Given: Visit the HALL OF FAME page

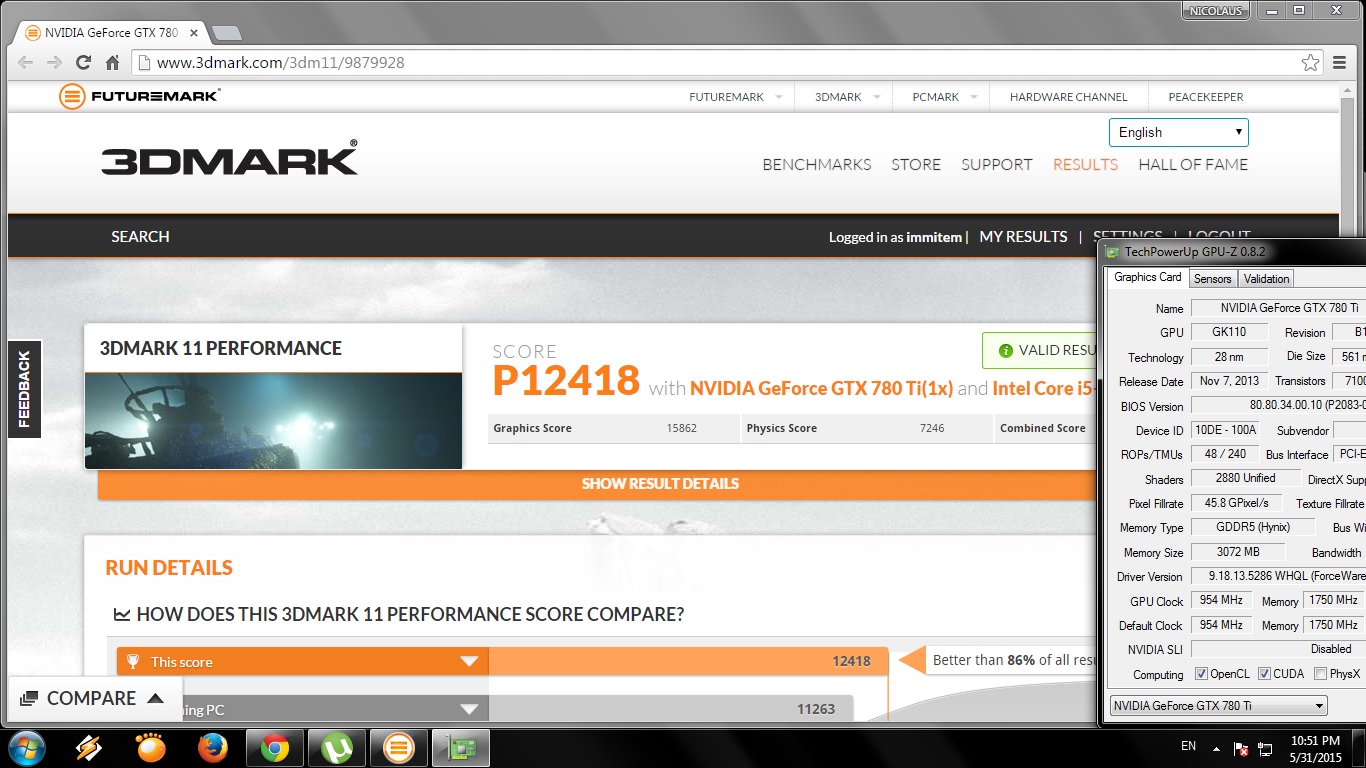Looking at the screenshot, I should pyautogui.click(x=1193, y=165).
